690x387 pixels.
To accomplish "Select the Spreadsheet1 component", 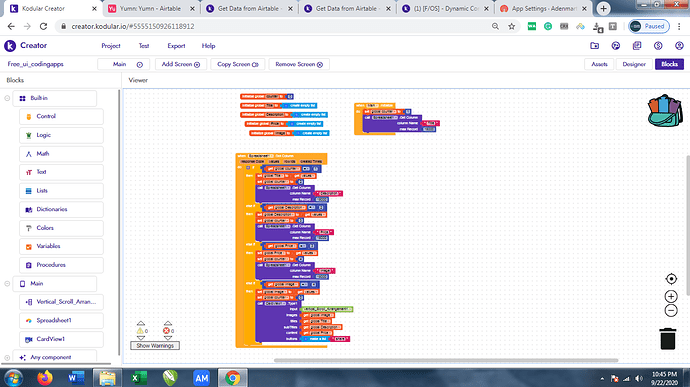I will coord(61,321).
